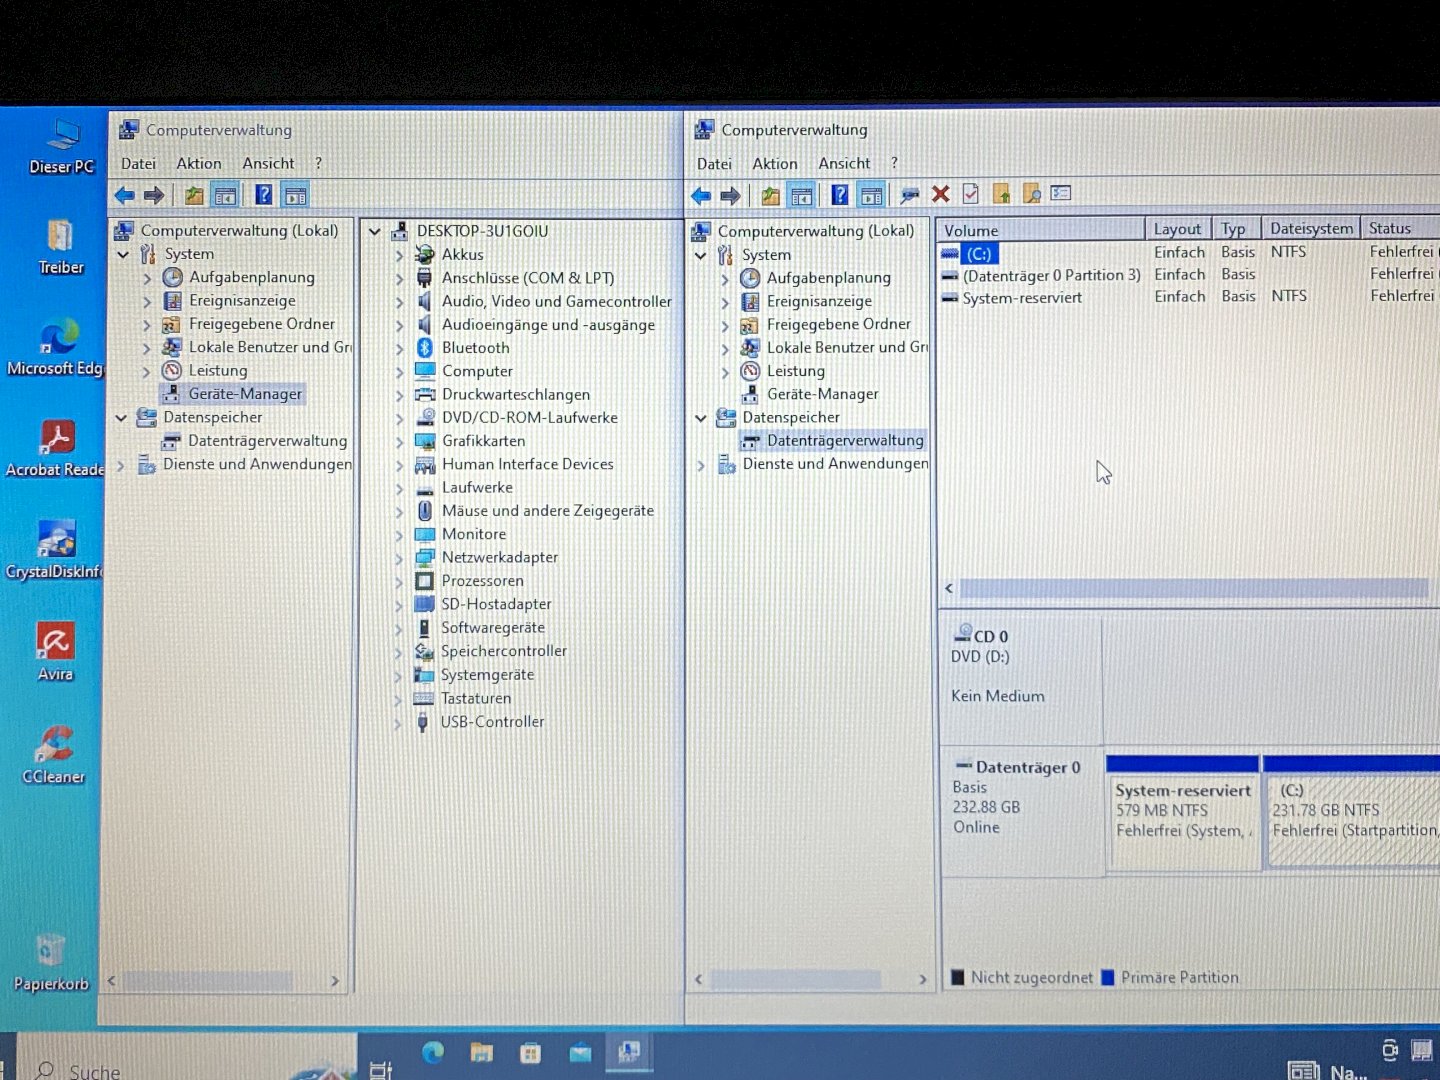Open the Ansicht menu in right window
This screenshot has height=1080, width=1440.
click(843, 163)
